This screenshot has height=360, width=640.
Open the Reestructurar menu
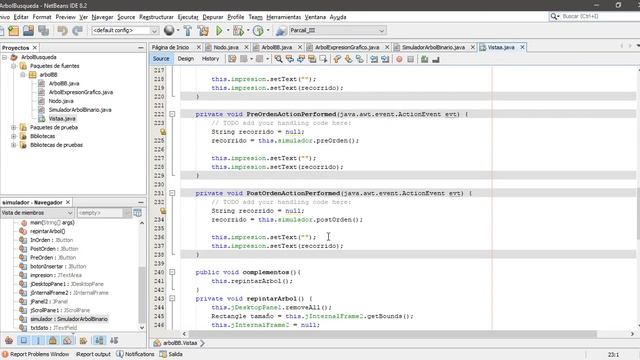click(156, 17)
